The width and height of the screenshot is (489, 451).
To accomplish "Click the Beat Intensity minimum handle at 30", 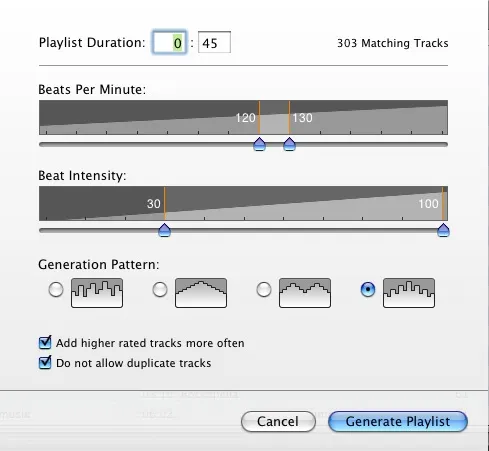I will point(164,230).
